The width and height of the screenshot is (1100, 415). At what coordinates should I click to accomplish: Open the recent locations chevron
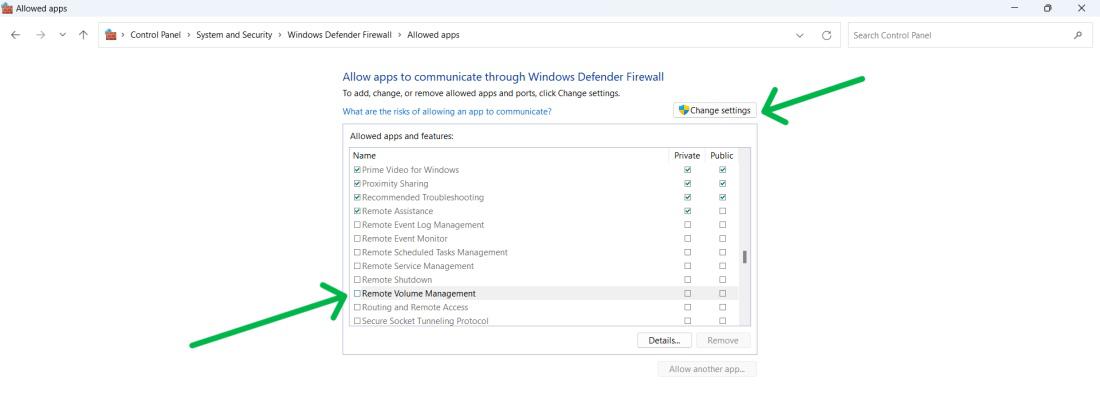61,36
